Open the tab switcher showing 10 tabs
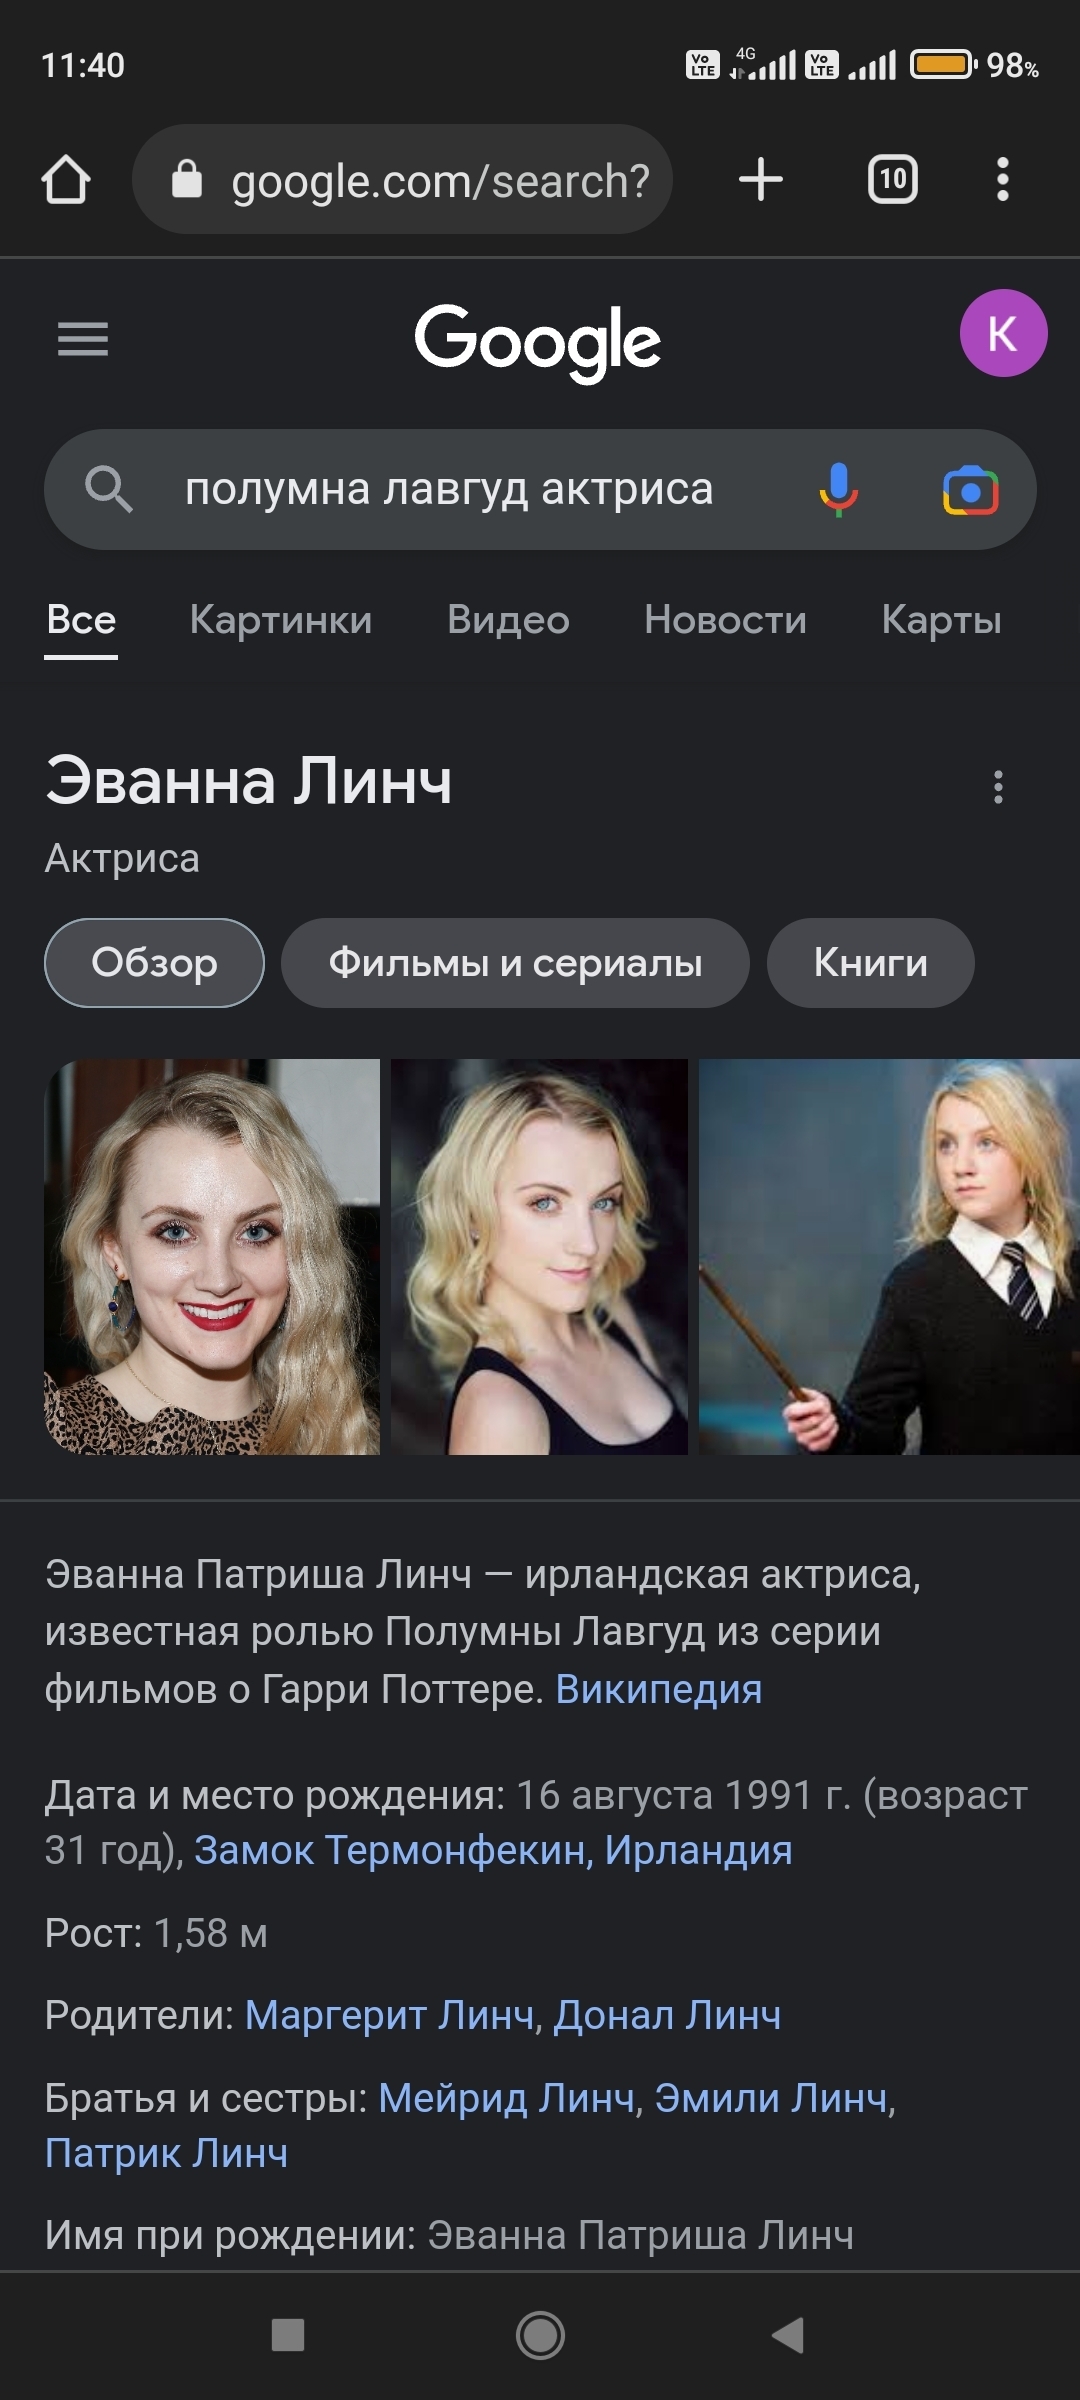 point(892,180)
